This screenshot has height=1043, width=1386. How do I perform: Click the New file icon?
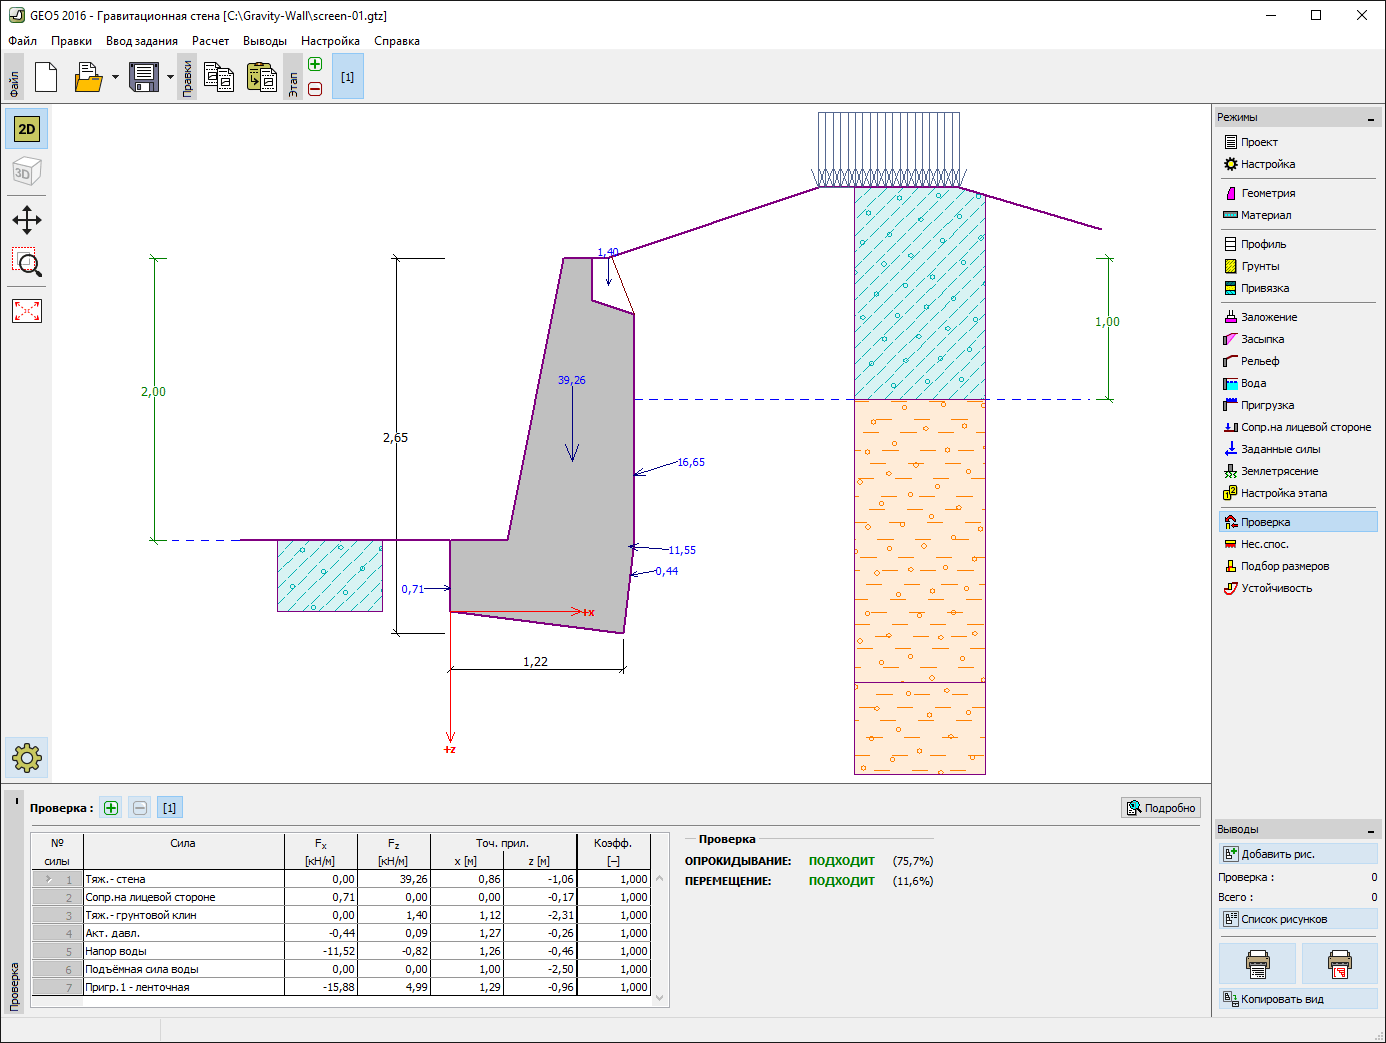(46, 77)
